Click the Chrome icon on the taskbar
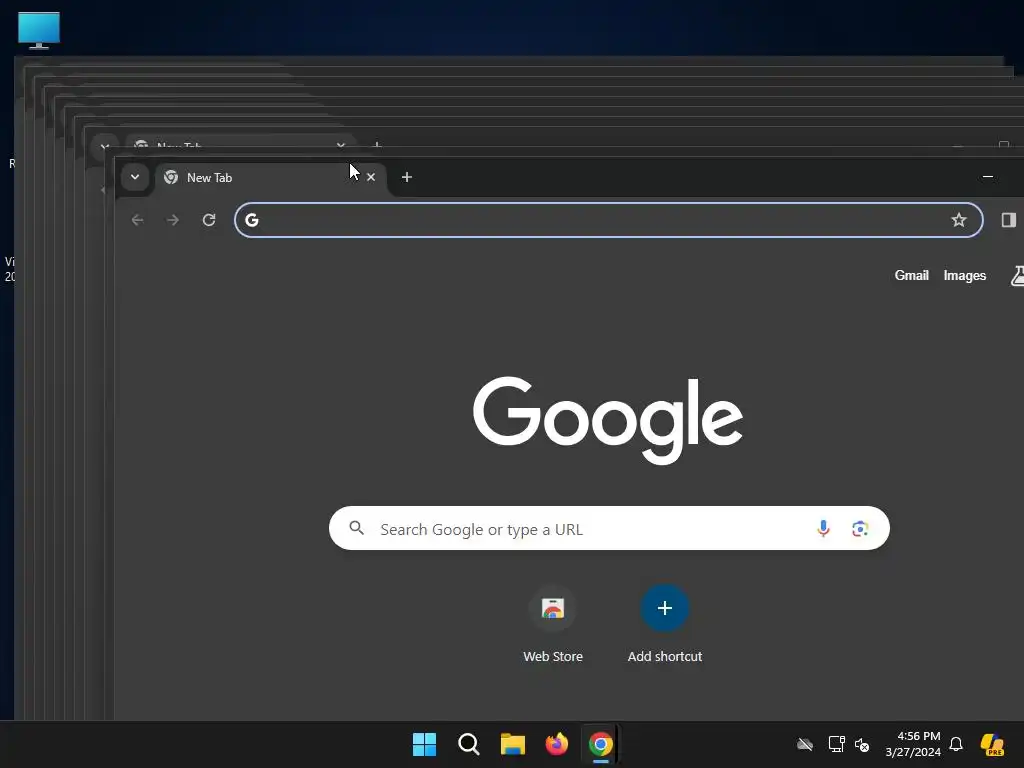1024x768 pixels. pyautogui.click(x=601, y=744)
